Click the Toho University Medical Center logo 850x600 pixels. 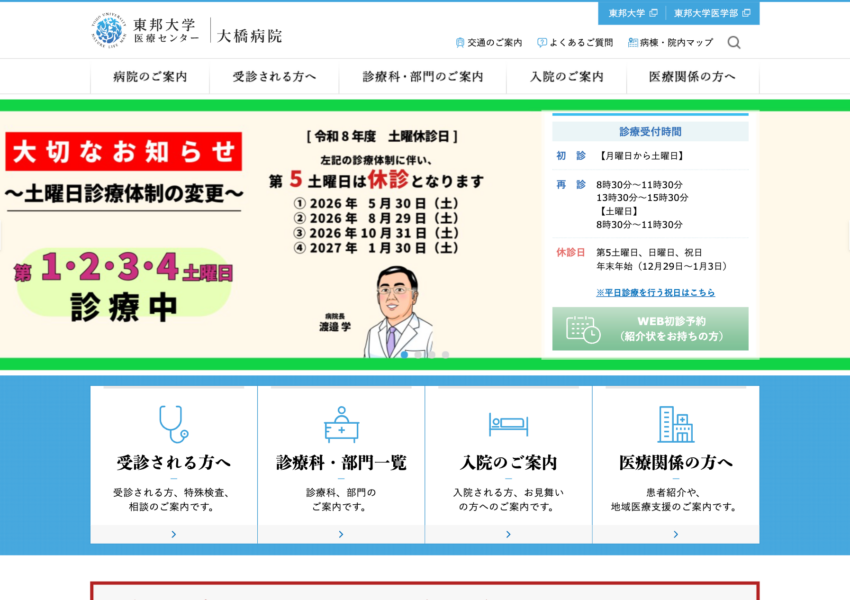point(145,31)
